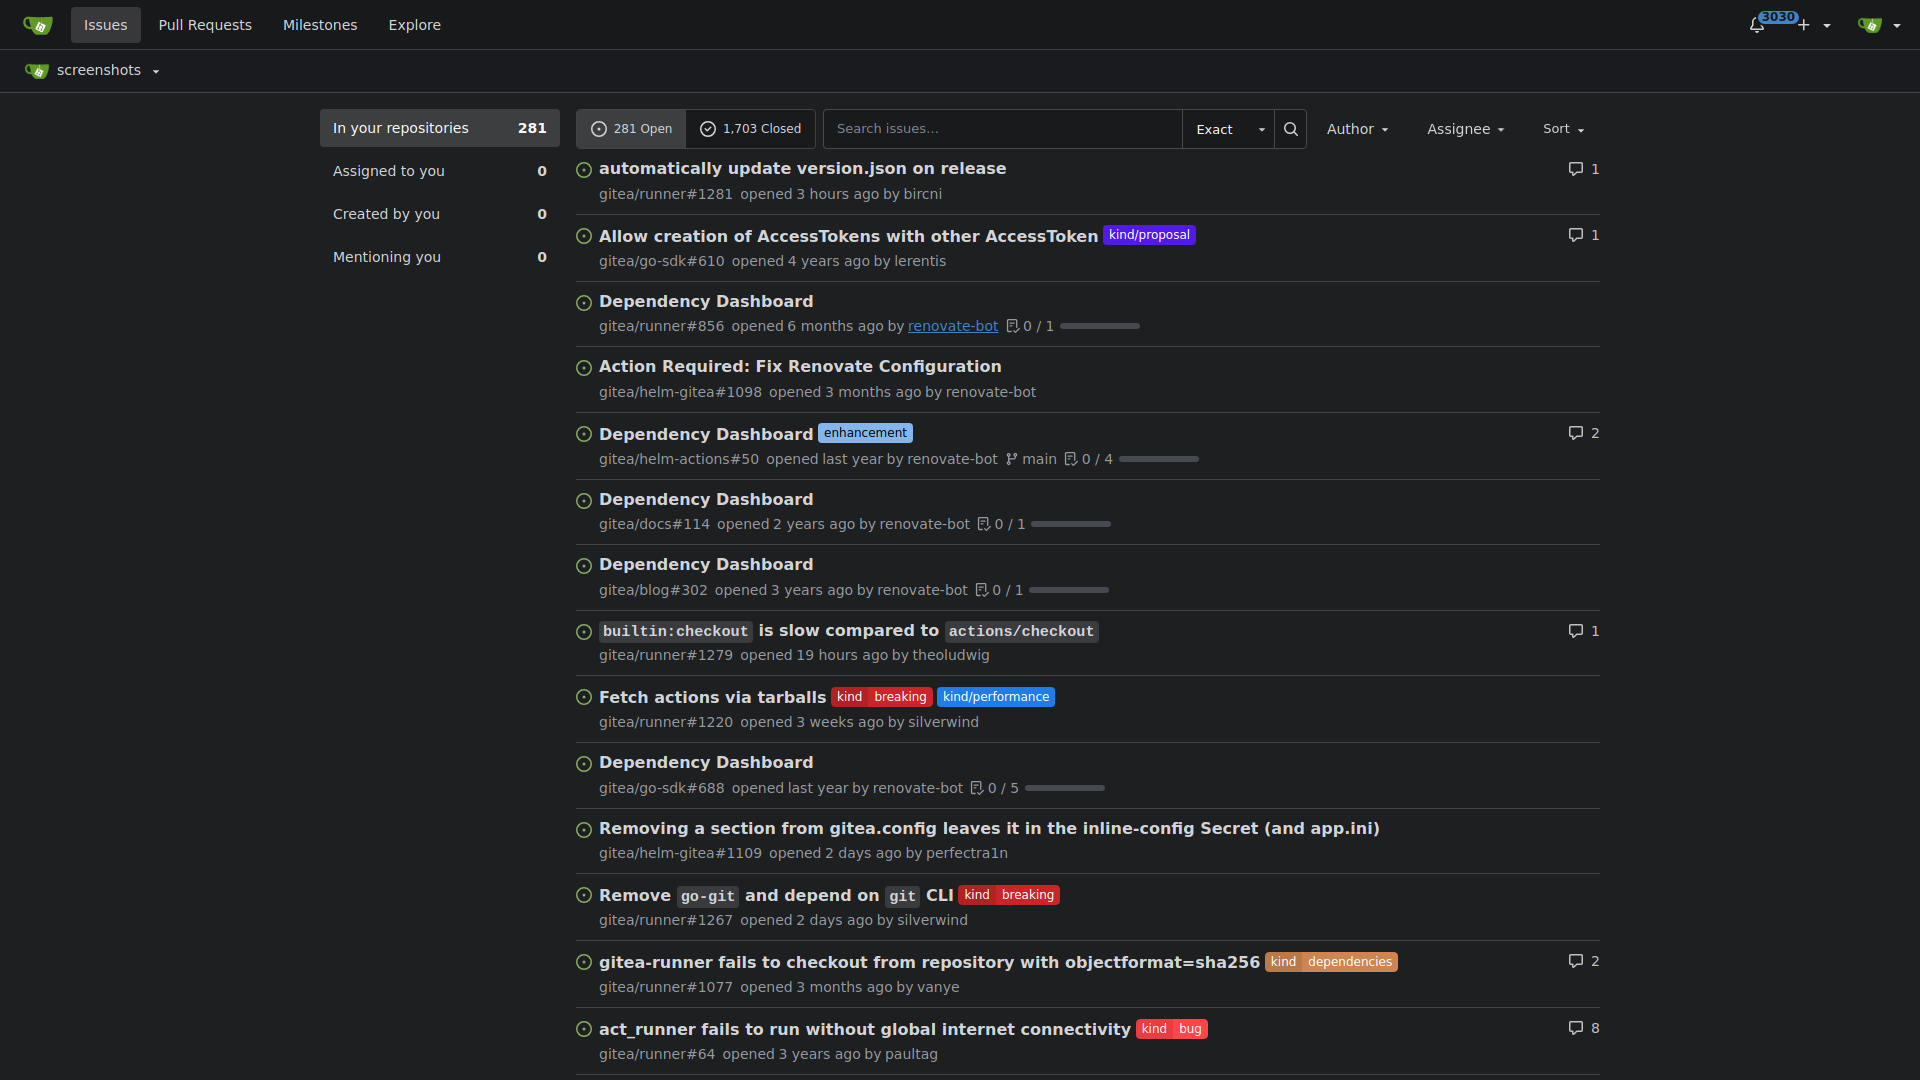Filter by Assigned to you
The height and width of the screenshot is (1080, 1920).
pos(440,171)
